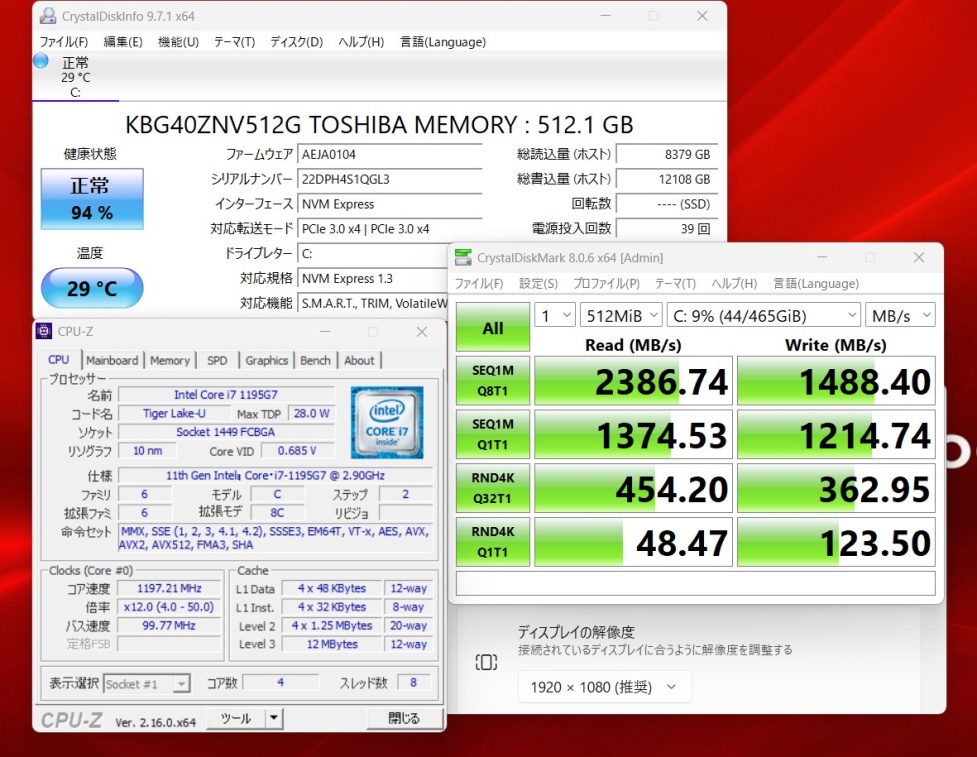Open the 512MiB test size dropdown
Screen dimensions: 977x757
(x=621, y=315)
